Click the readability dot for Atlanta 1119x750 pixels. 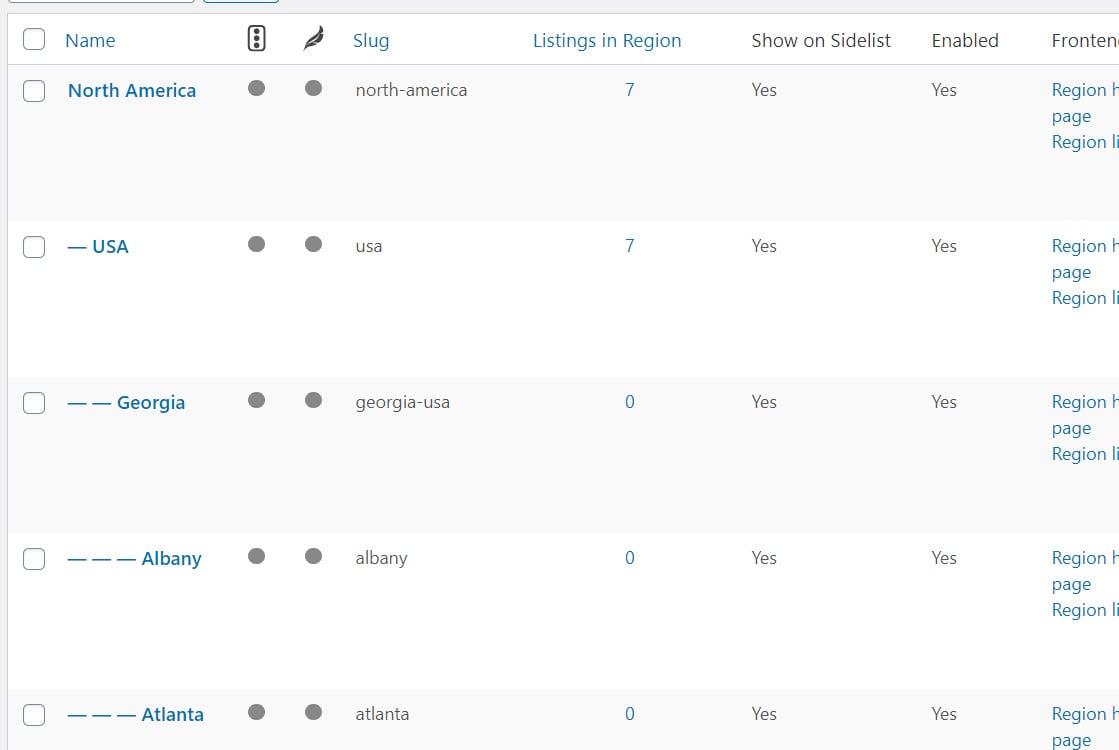coord(313,712)
